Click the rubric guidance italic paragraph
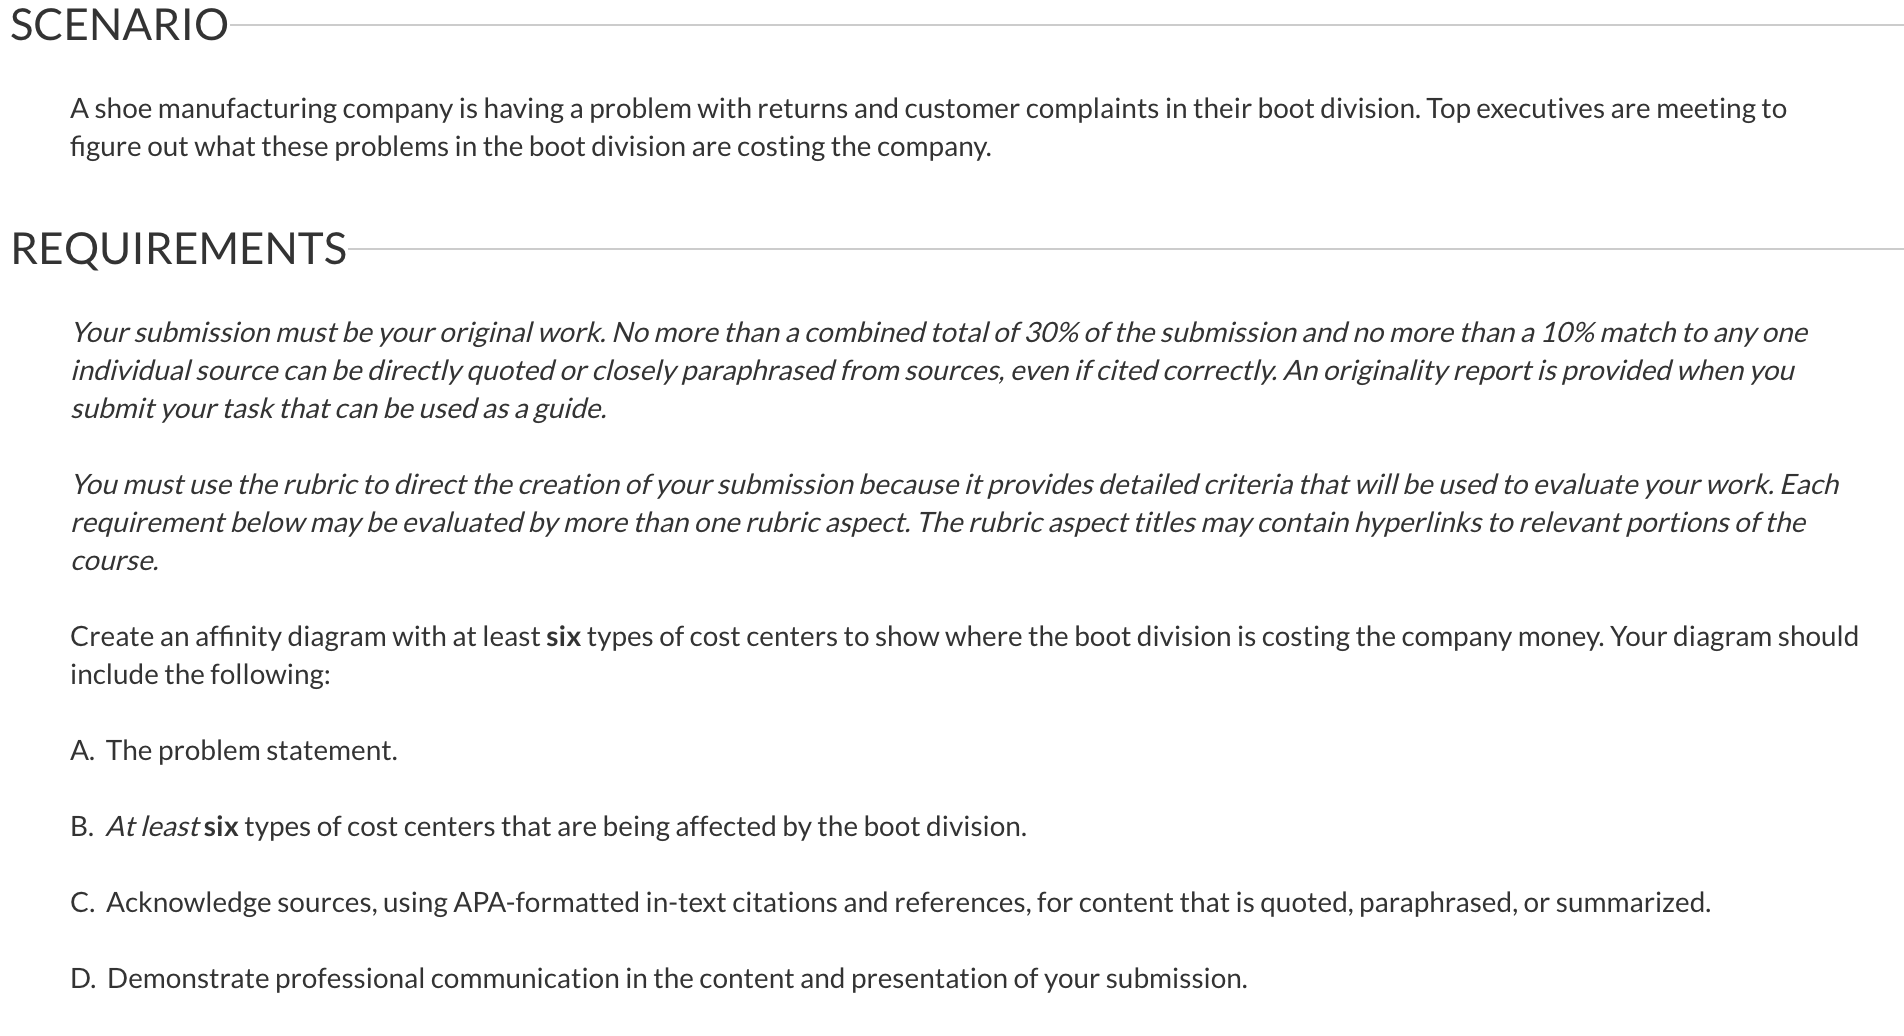Viewport: 1904px width, 1036px height. (x=954, y=522)
